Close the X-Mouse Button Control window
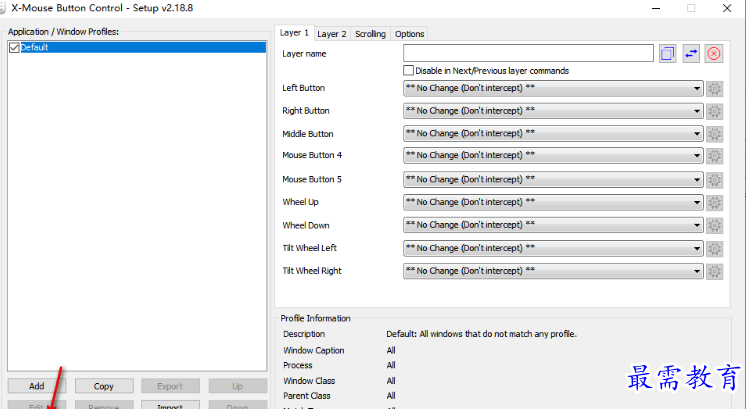Viewport: 749px width, 409px height. click(727, 8)
